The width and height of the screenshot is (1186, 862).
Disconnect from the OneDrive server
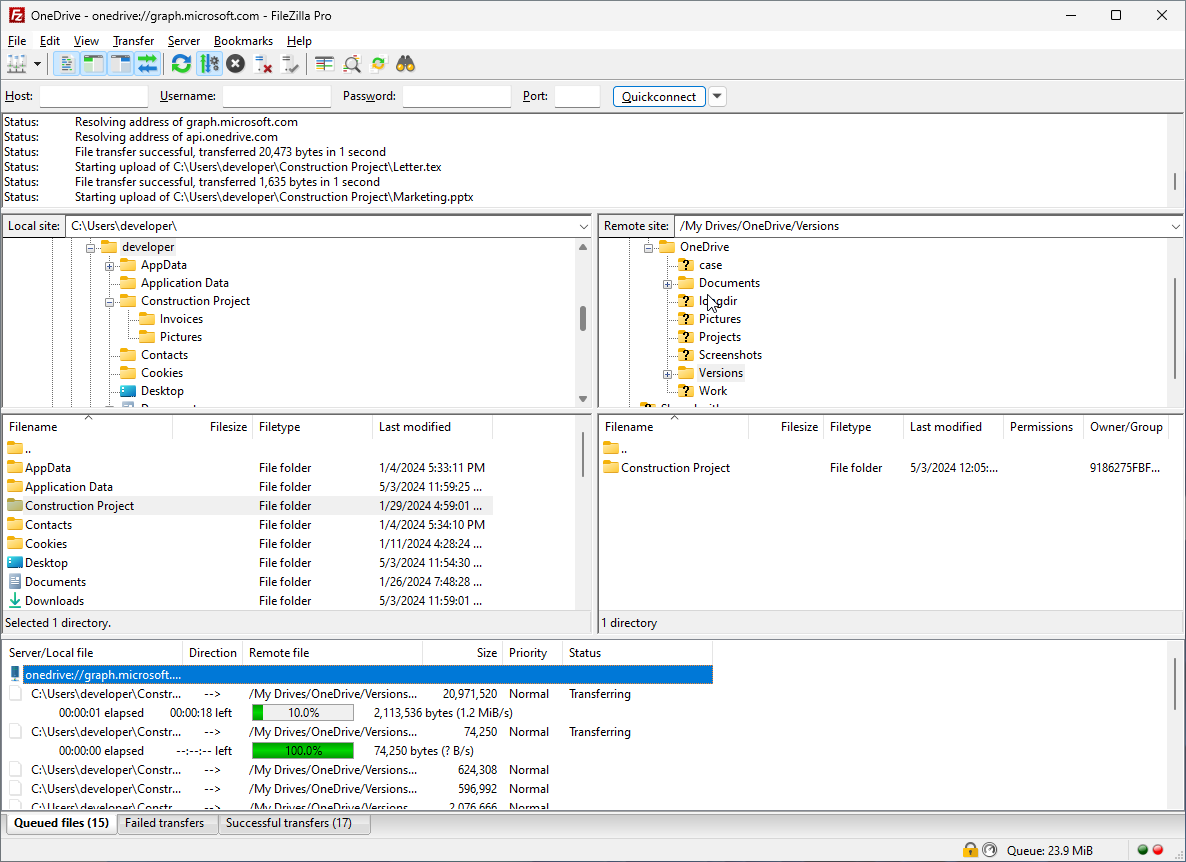(x=263, y=63)
